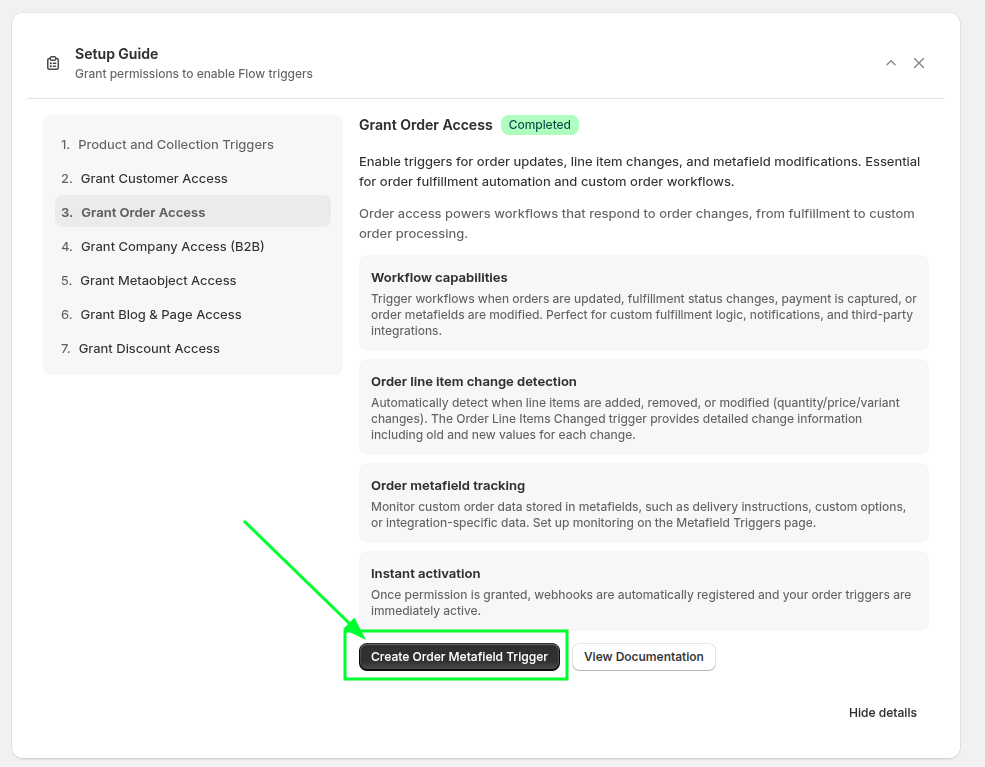Screen dimensions: 985x767
Task: Open step 1 Product and Collection Triggers
Action: pos(175,145)
